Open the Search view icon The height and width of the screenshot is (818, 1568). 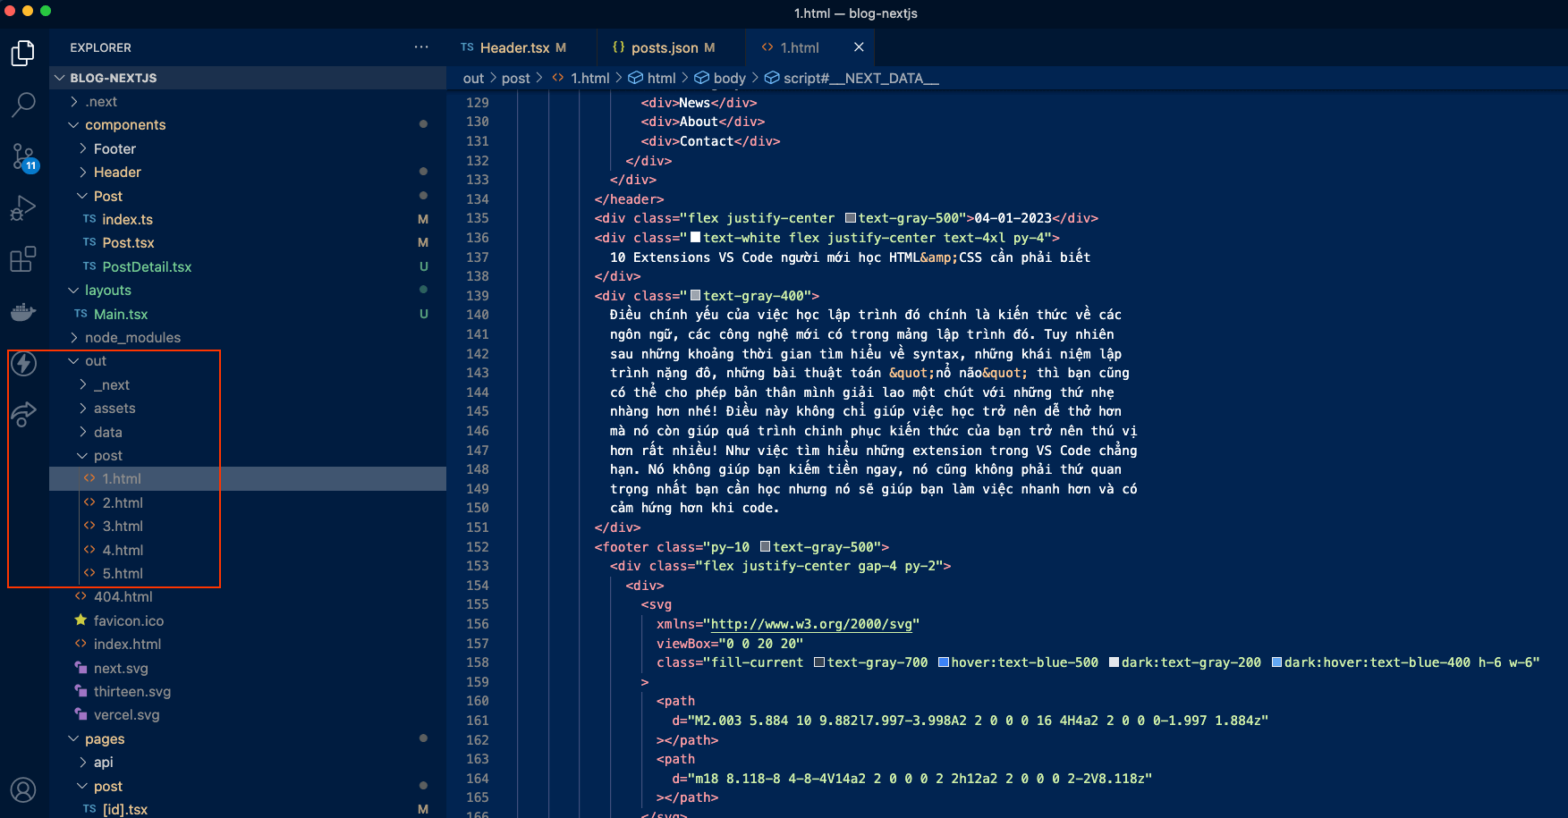[x=23, y=104]
